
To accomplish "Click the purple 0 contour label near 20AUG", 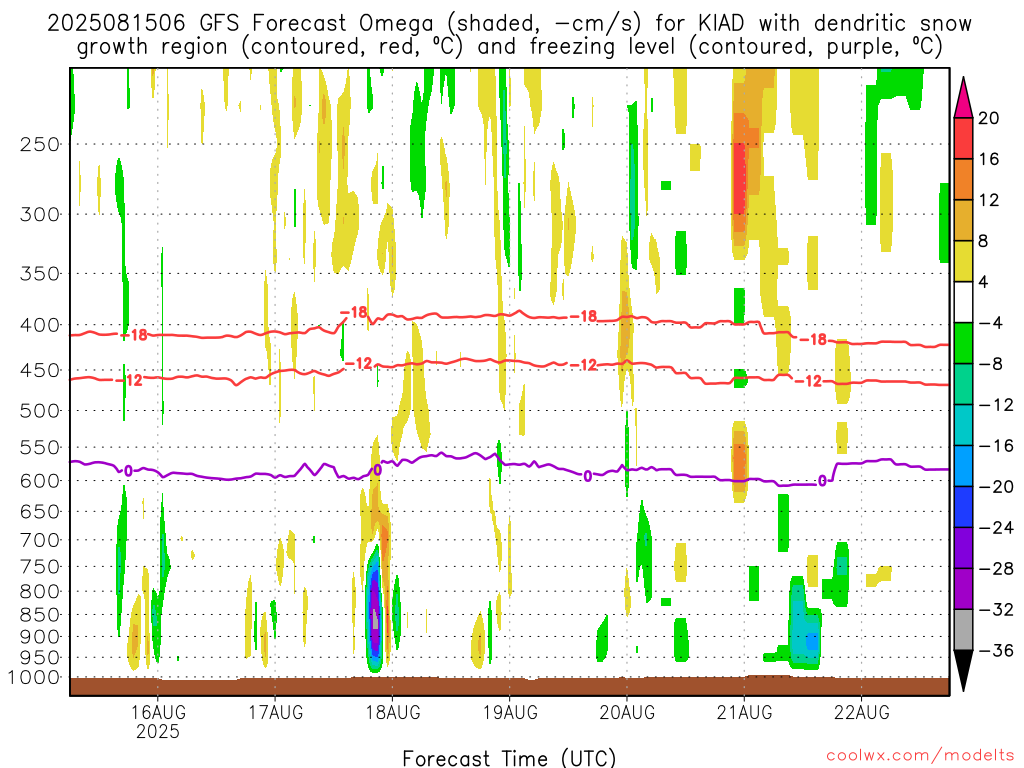I will 588,477.
